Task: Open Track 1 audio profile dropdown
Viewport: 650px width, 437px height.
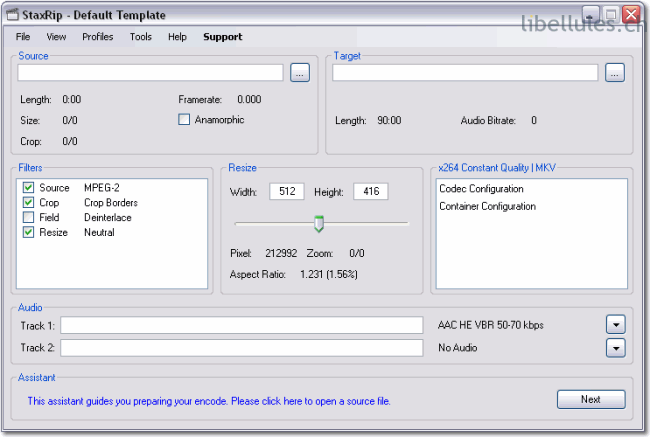Action: pyautogui.click(x=616, y=325)
